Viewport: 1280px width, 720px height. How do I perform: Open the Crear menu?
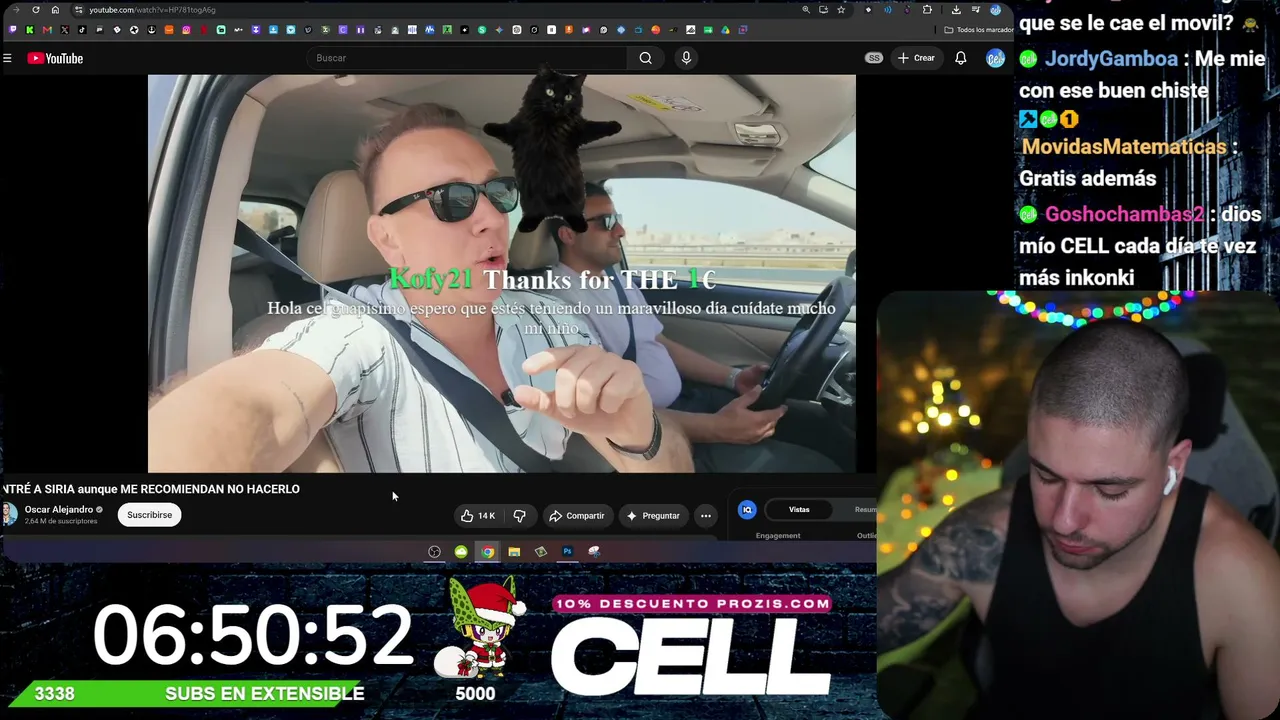(916, 58)
